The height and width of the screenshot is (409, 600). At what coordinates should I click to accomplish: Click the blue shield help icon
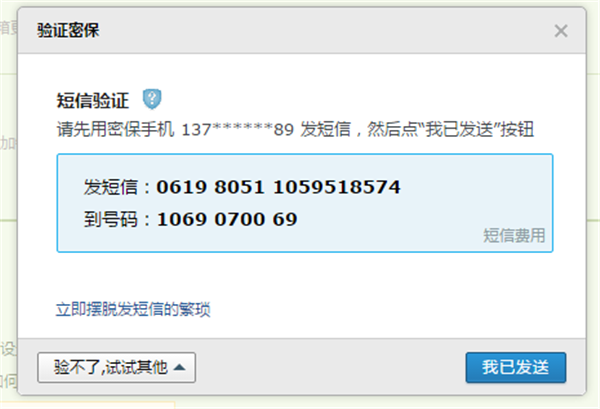[x=152, y=99]
